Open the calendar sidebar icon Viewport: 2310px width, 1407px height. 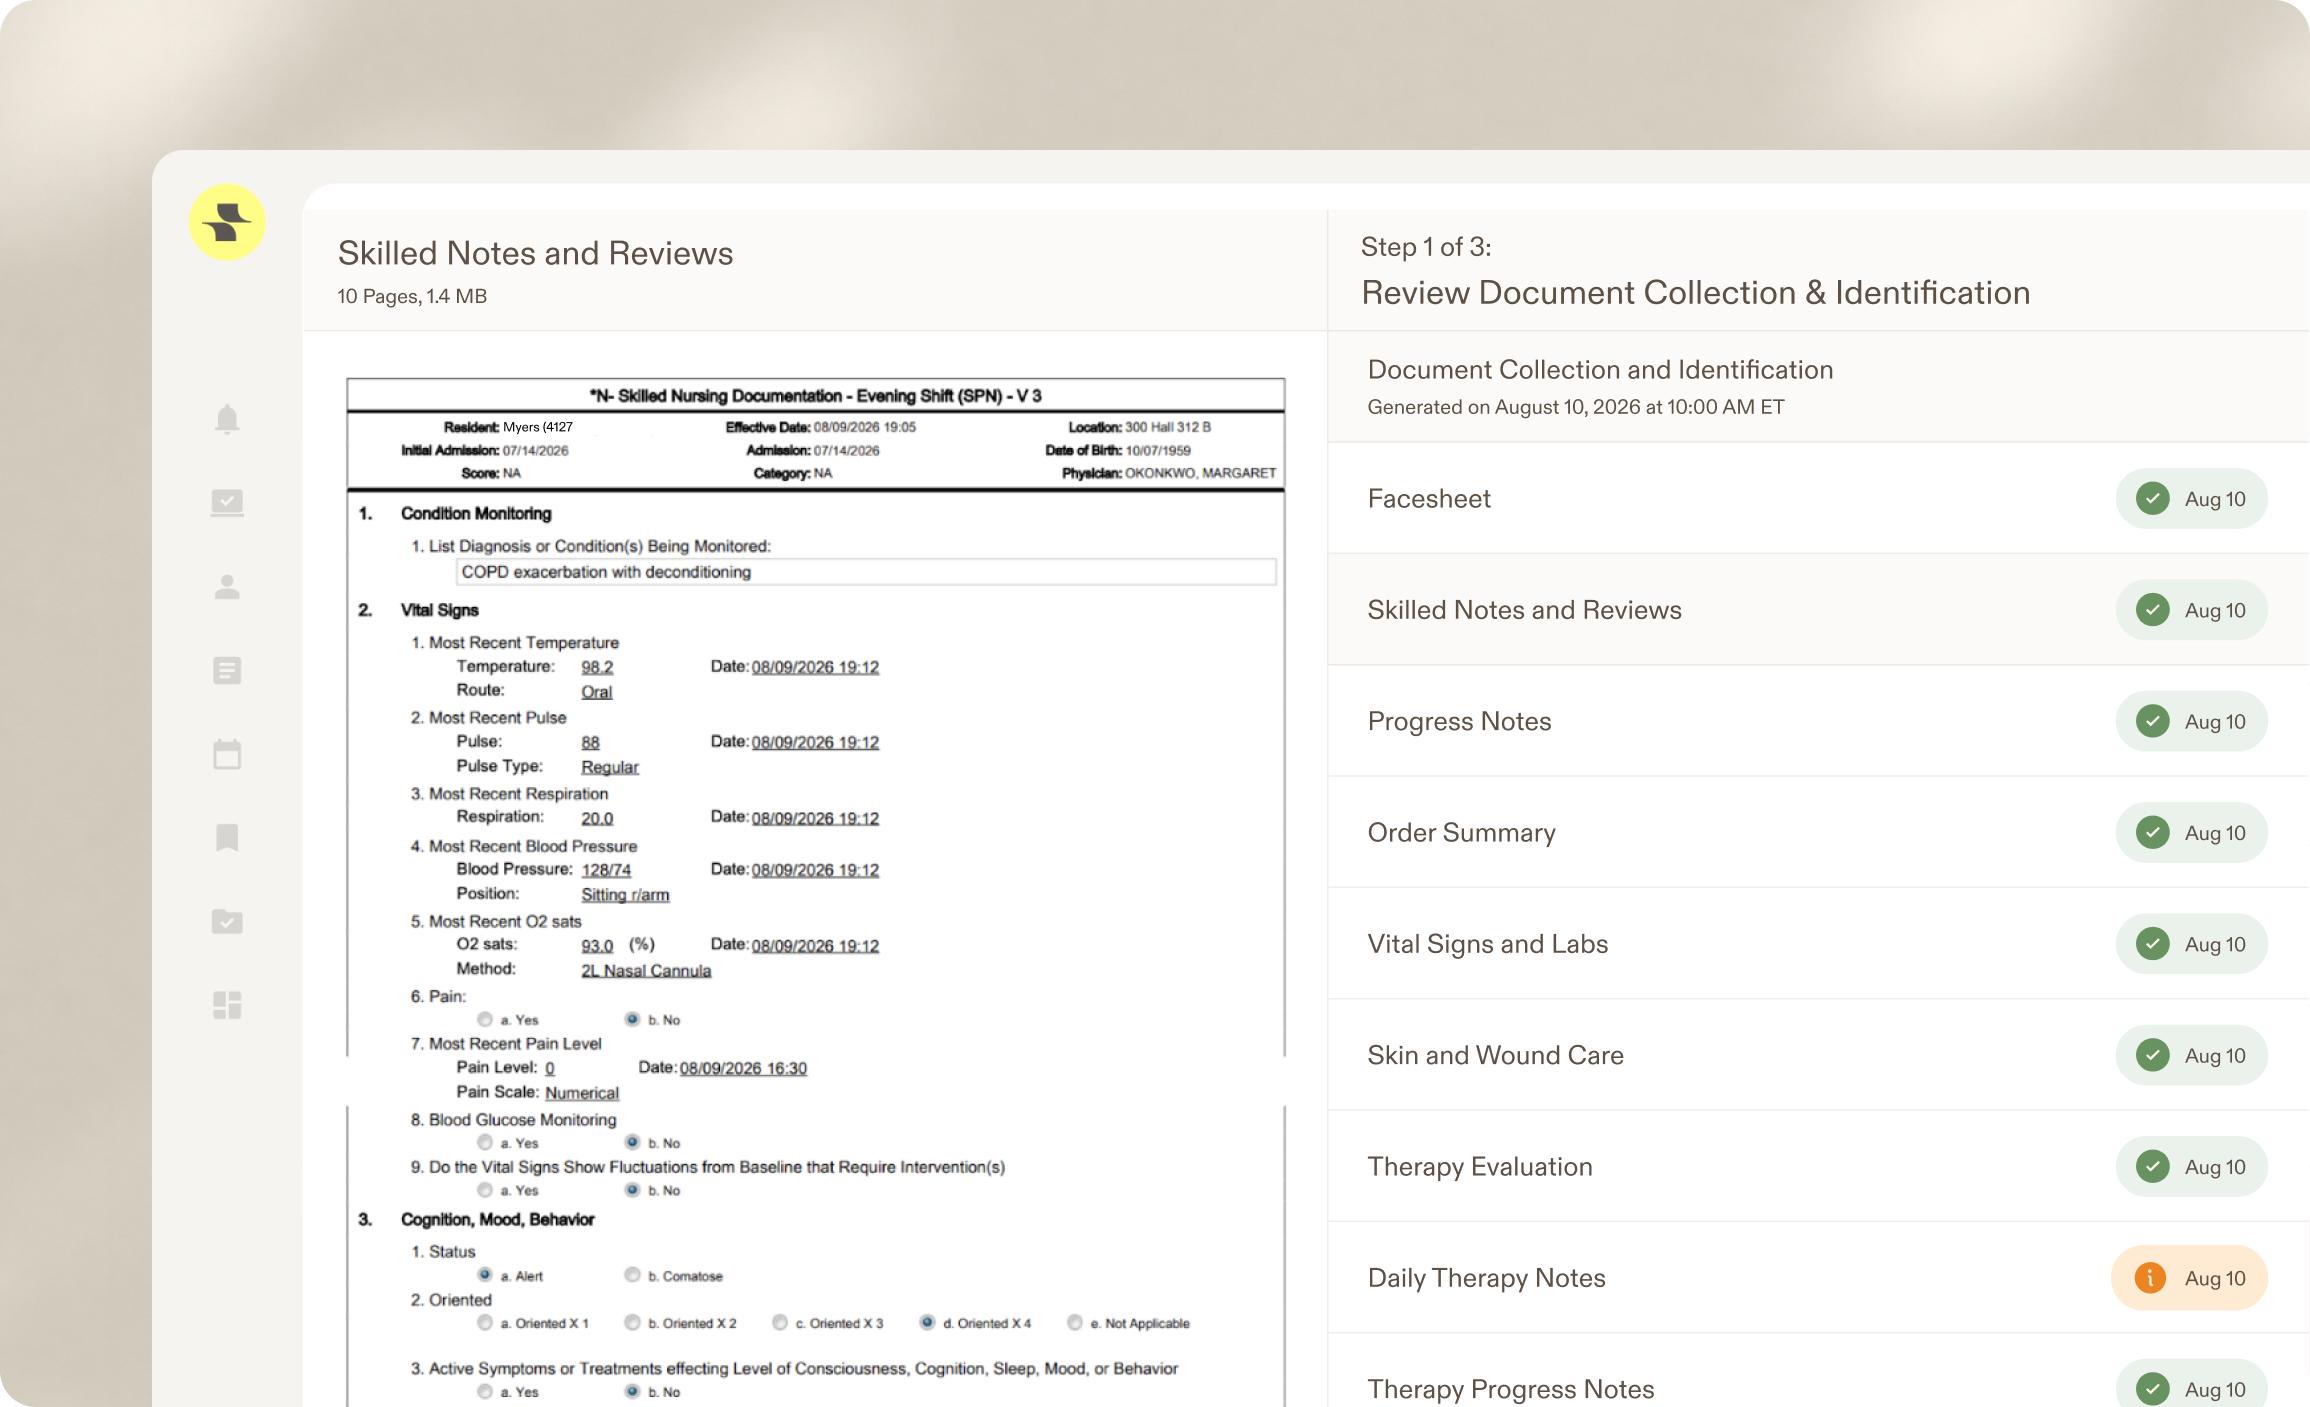[x=227, y=754]
